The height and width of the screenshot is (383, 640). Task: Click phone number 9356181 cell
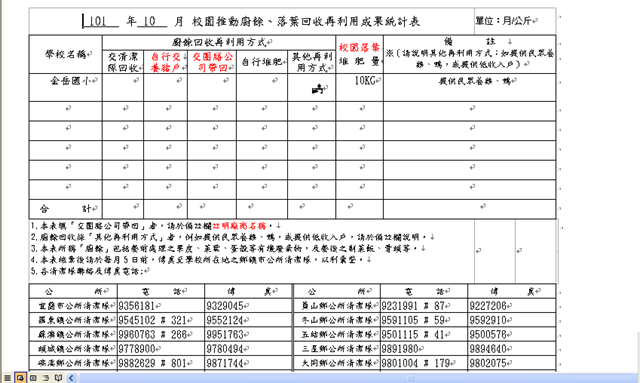(161, 306)
